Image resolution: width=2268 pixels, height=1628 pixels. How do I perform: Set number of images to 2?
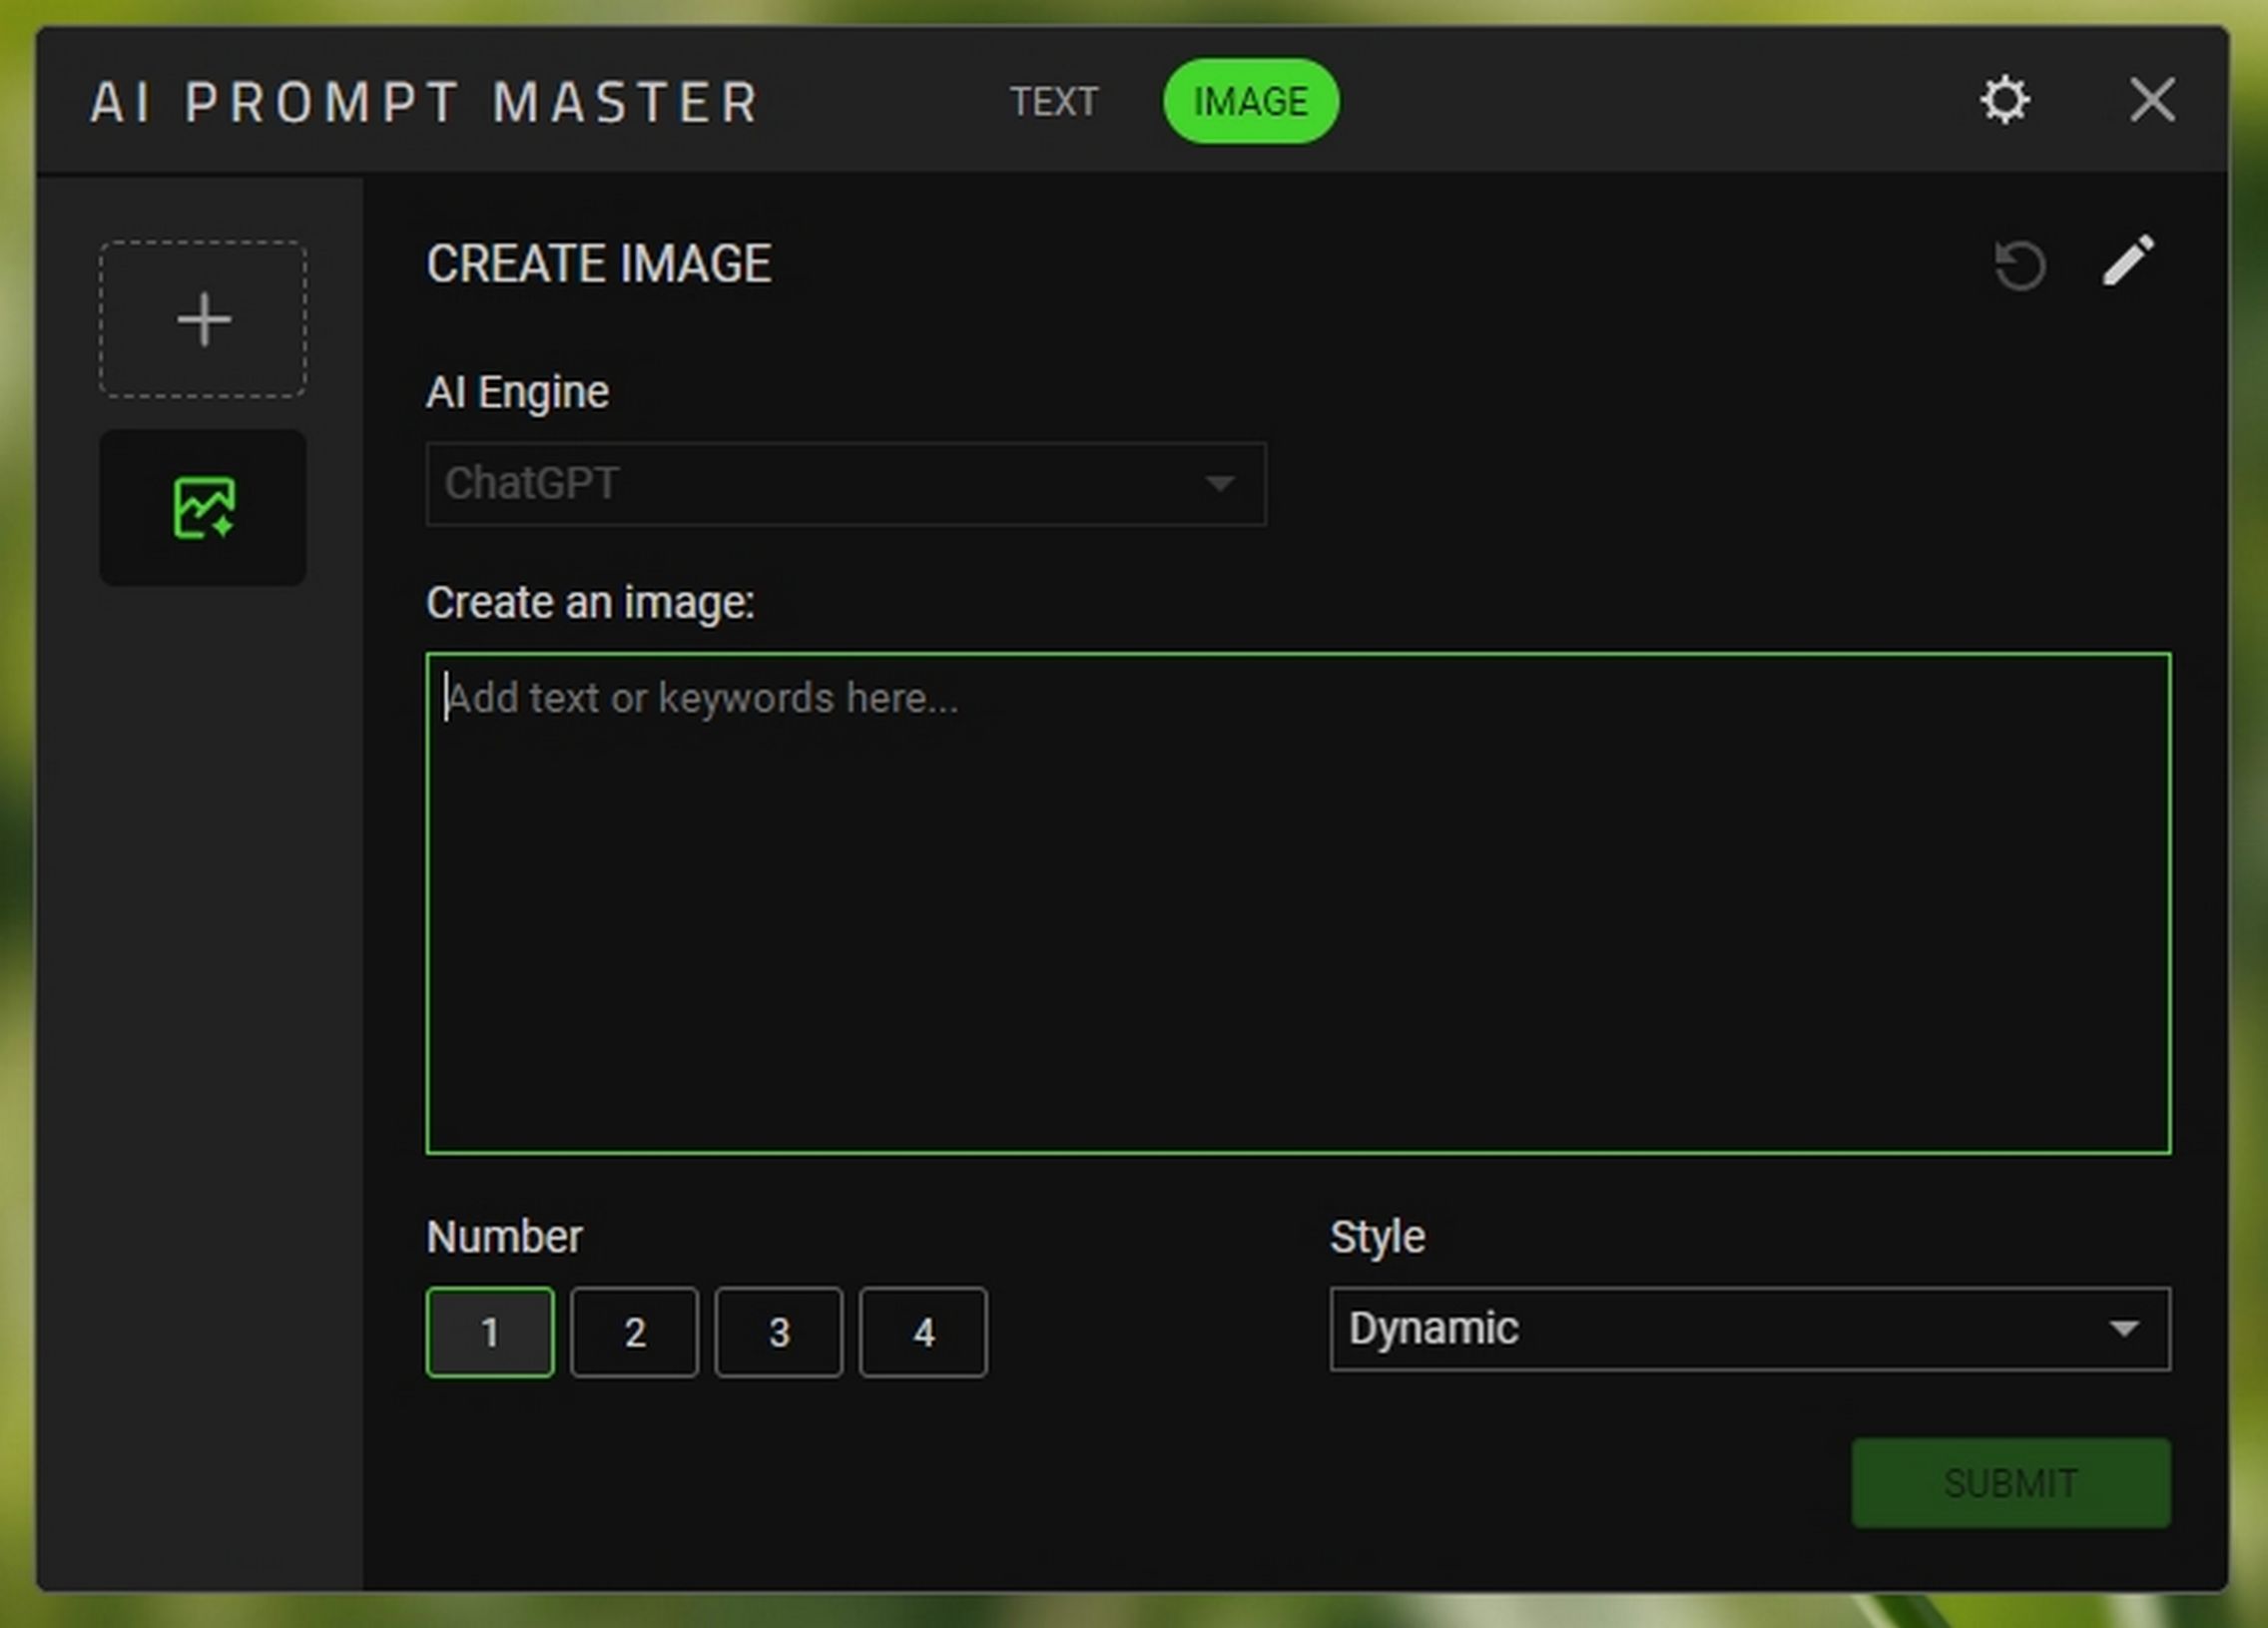click(x=634, y=1332)
